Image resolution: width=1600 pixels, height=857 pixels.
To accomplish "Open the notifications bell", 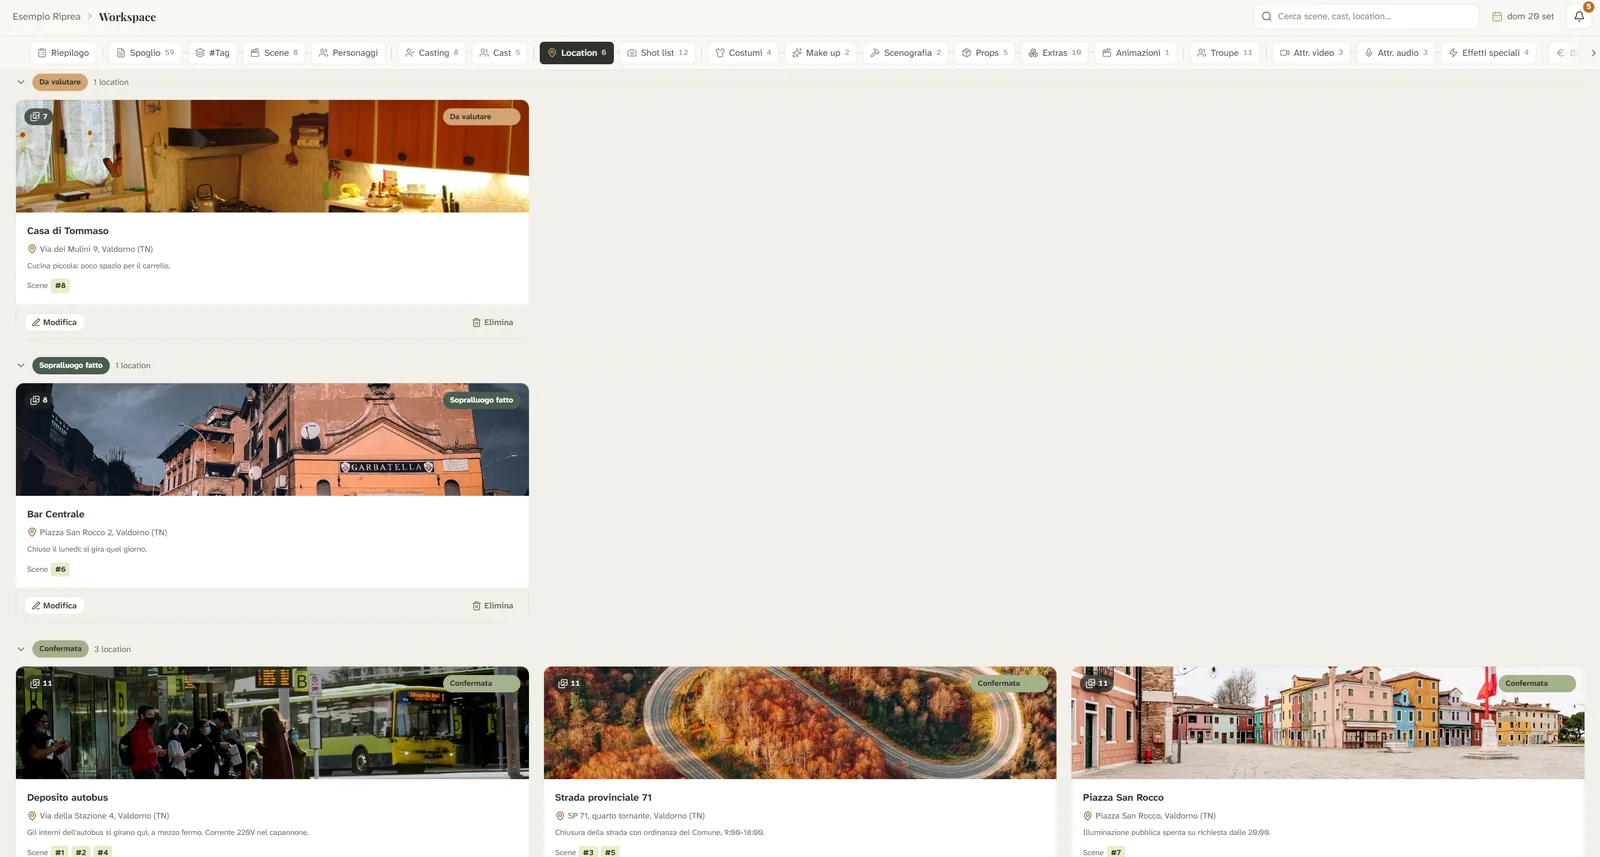I will [1579, 16].
